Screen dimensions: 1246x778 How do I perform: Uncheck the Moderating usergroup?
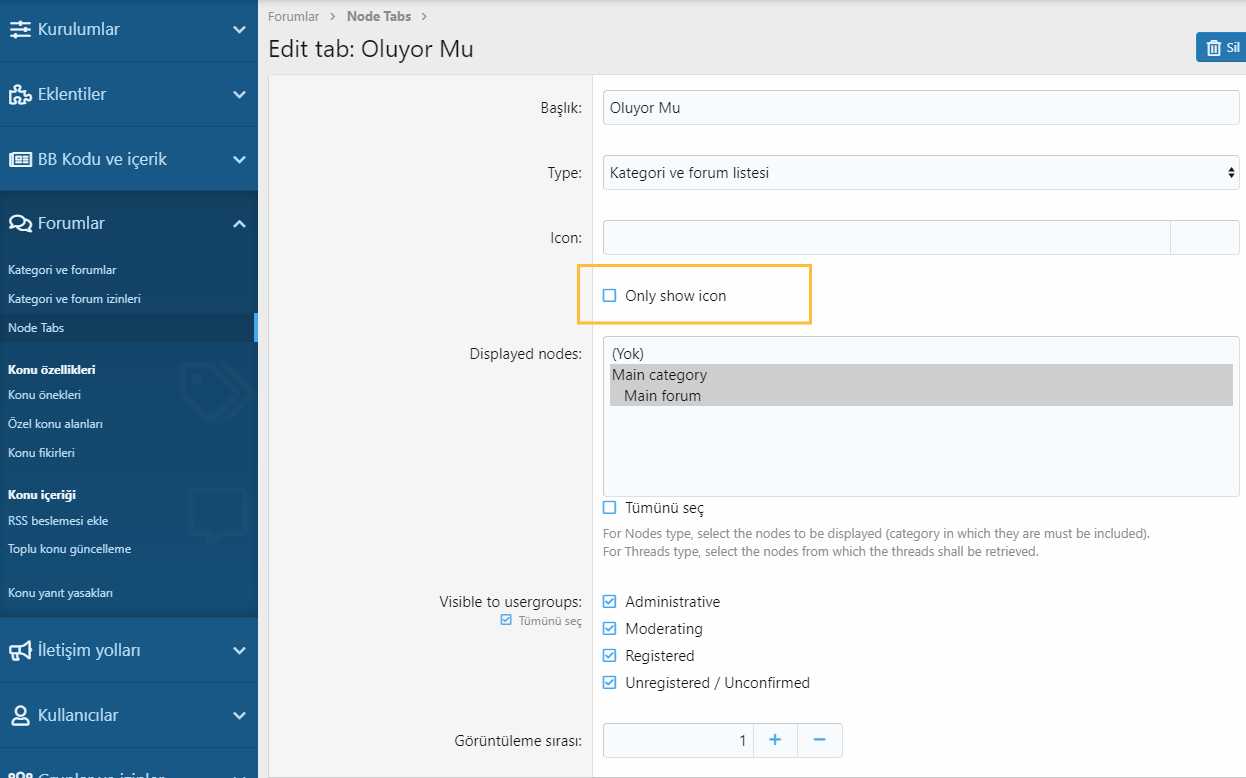pos(610,629)
